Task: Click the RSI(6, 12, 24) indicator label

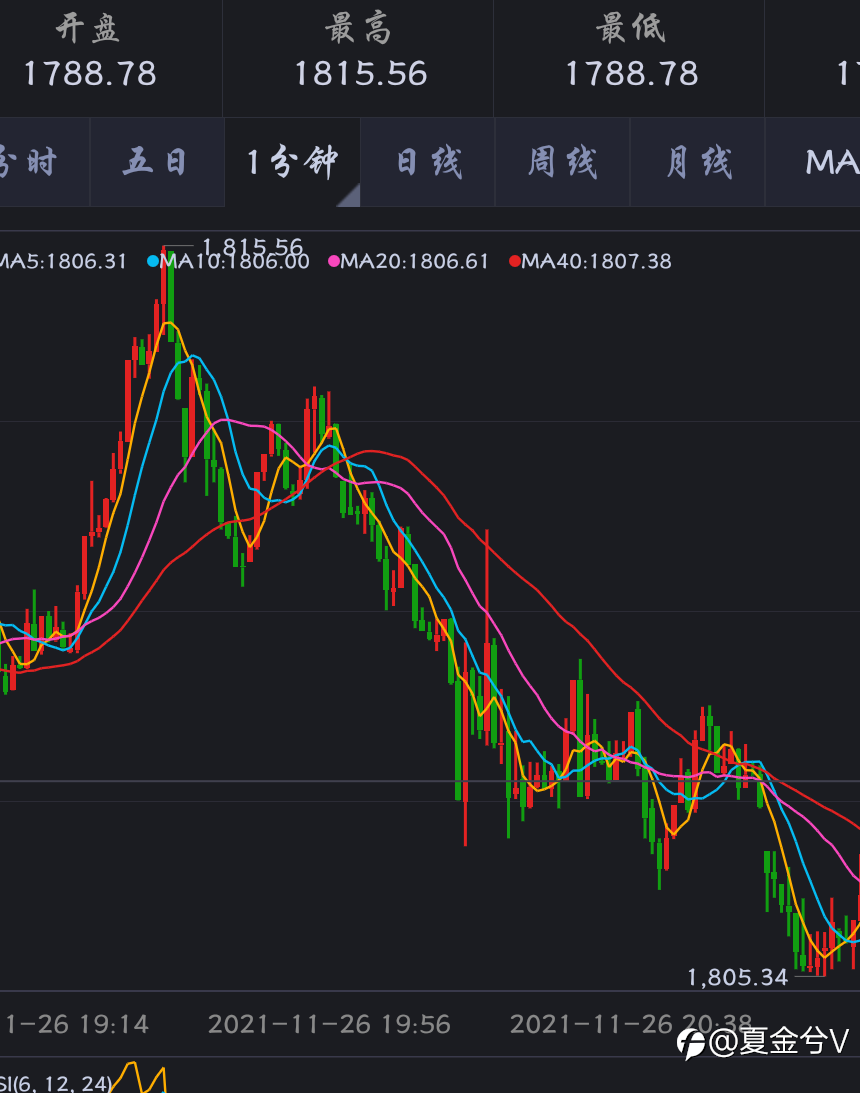Action: [56, 1083]
